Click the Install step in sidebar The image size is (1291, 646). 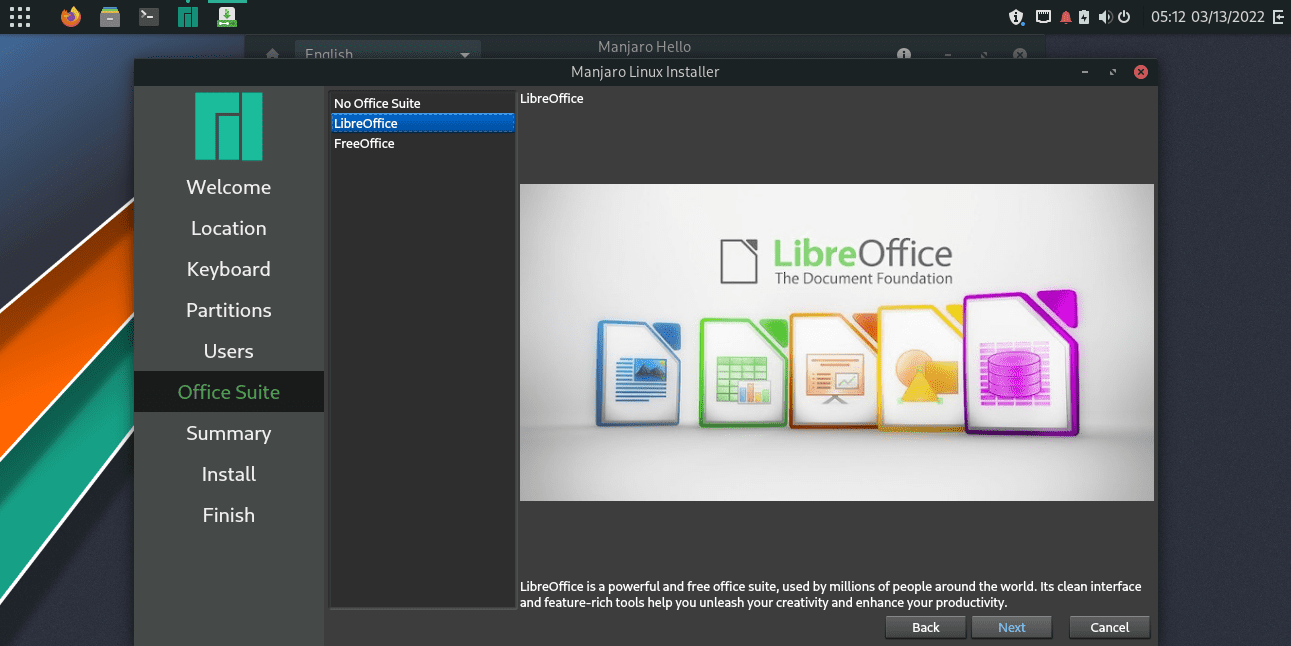[229, 474]
